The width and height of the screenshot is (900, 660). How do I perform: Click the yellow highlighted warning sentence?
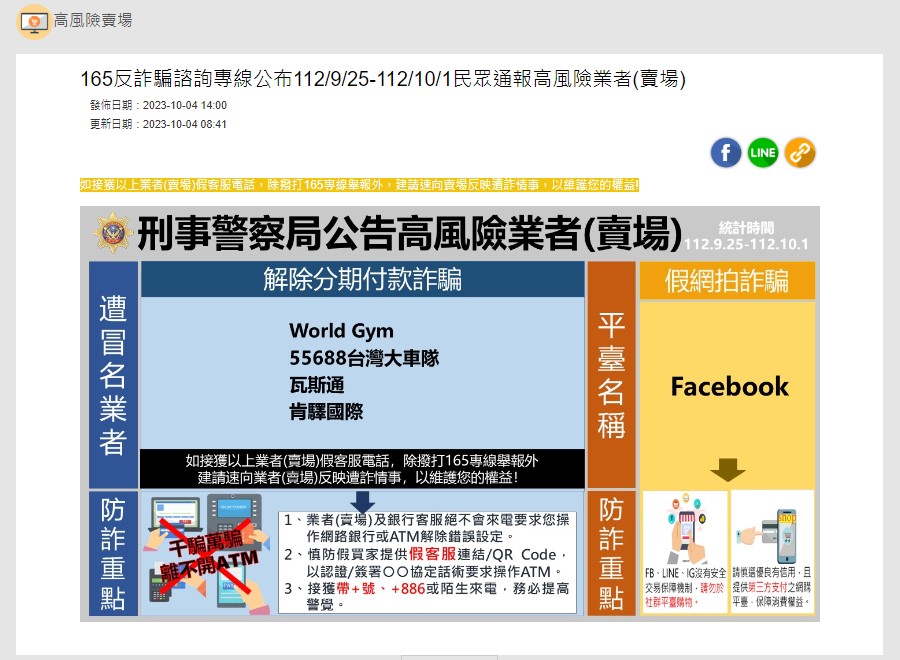359,185
